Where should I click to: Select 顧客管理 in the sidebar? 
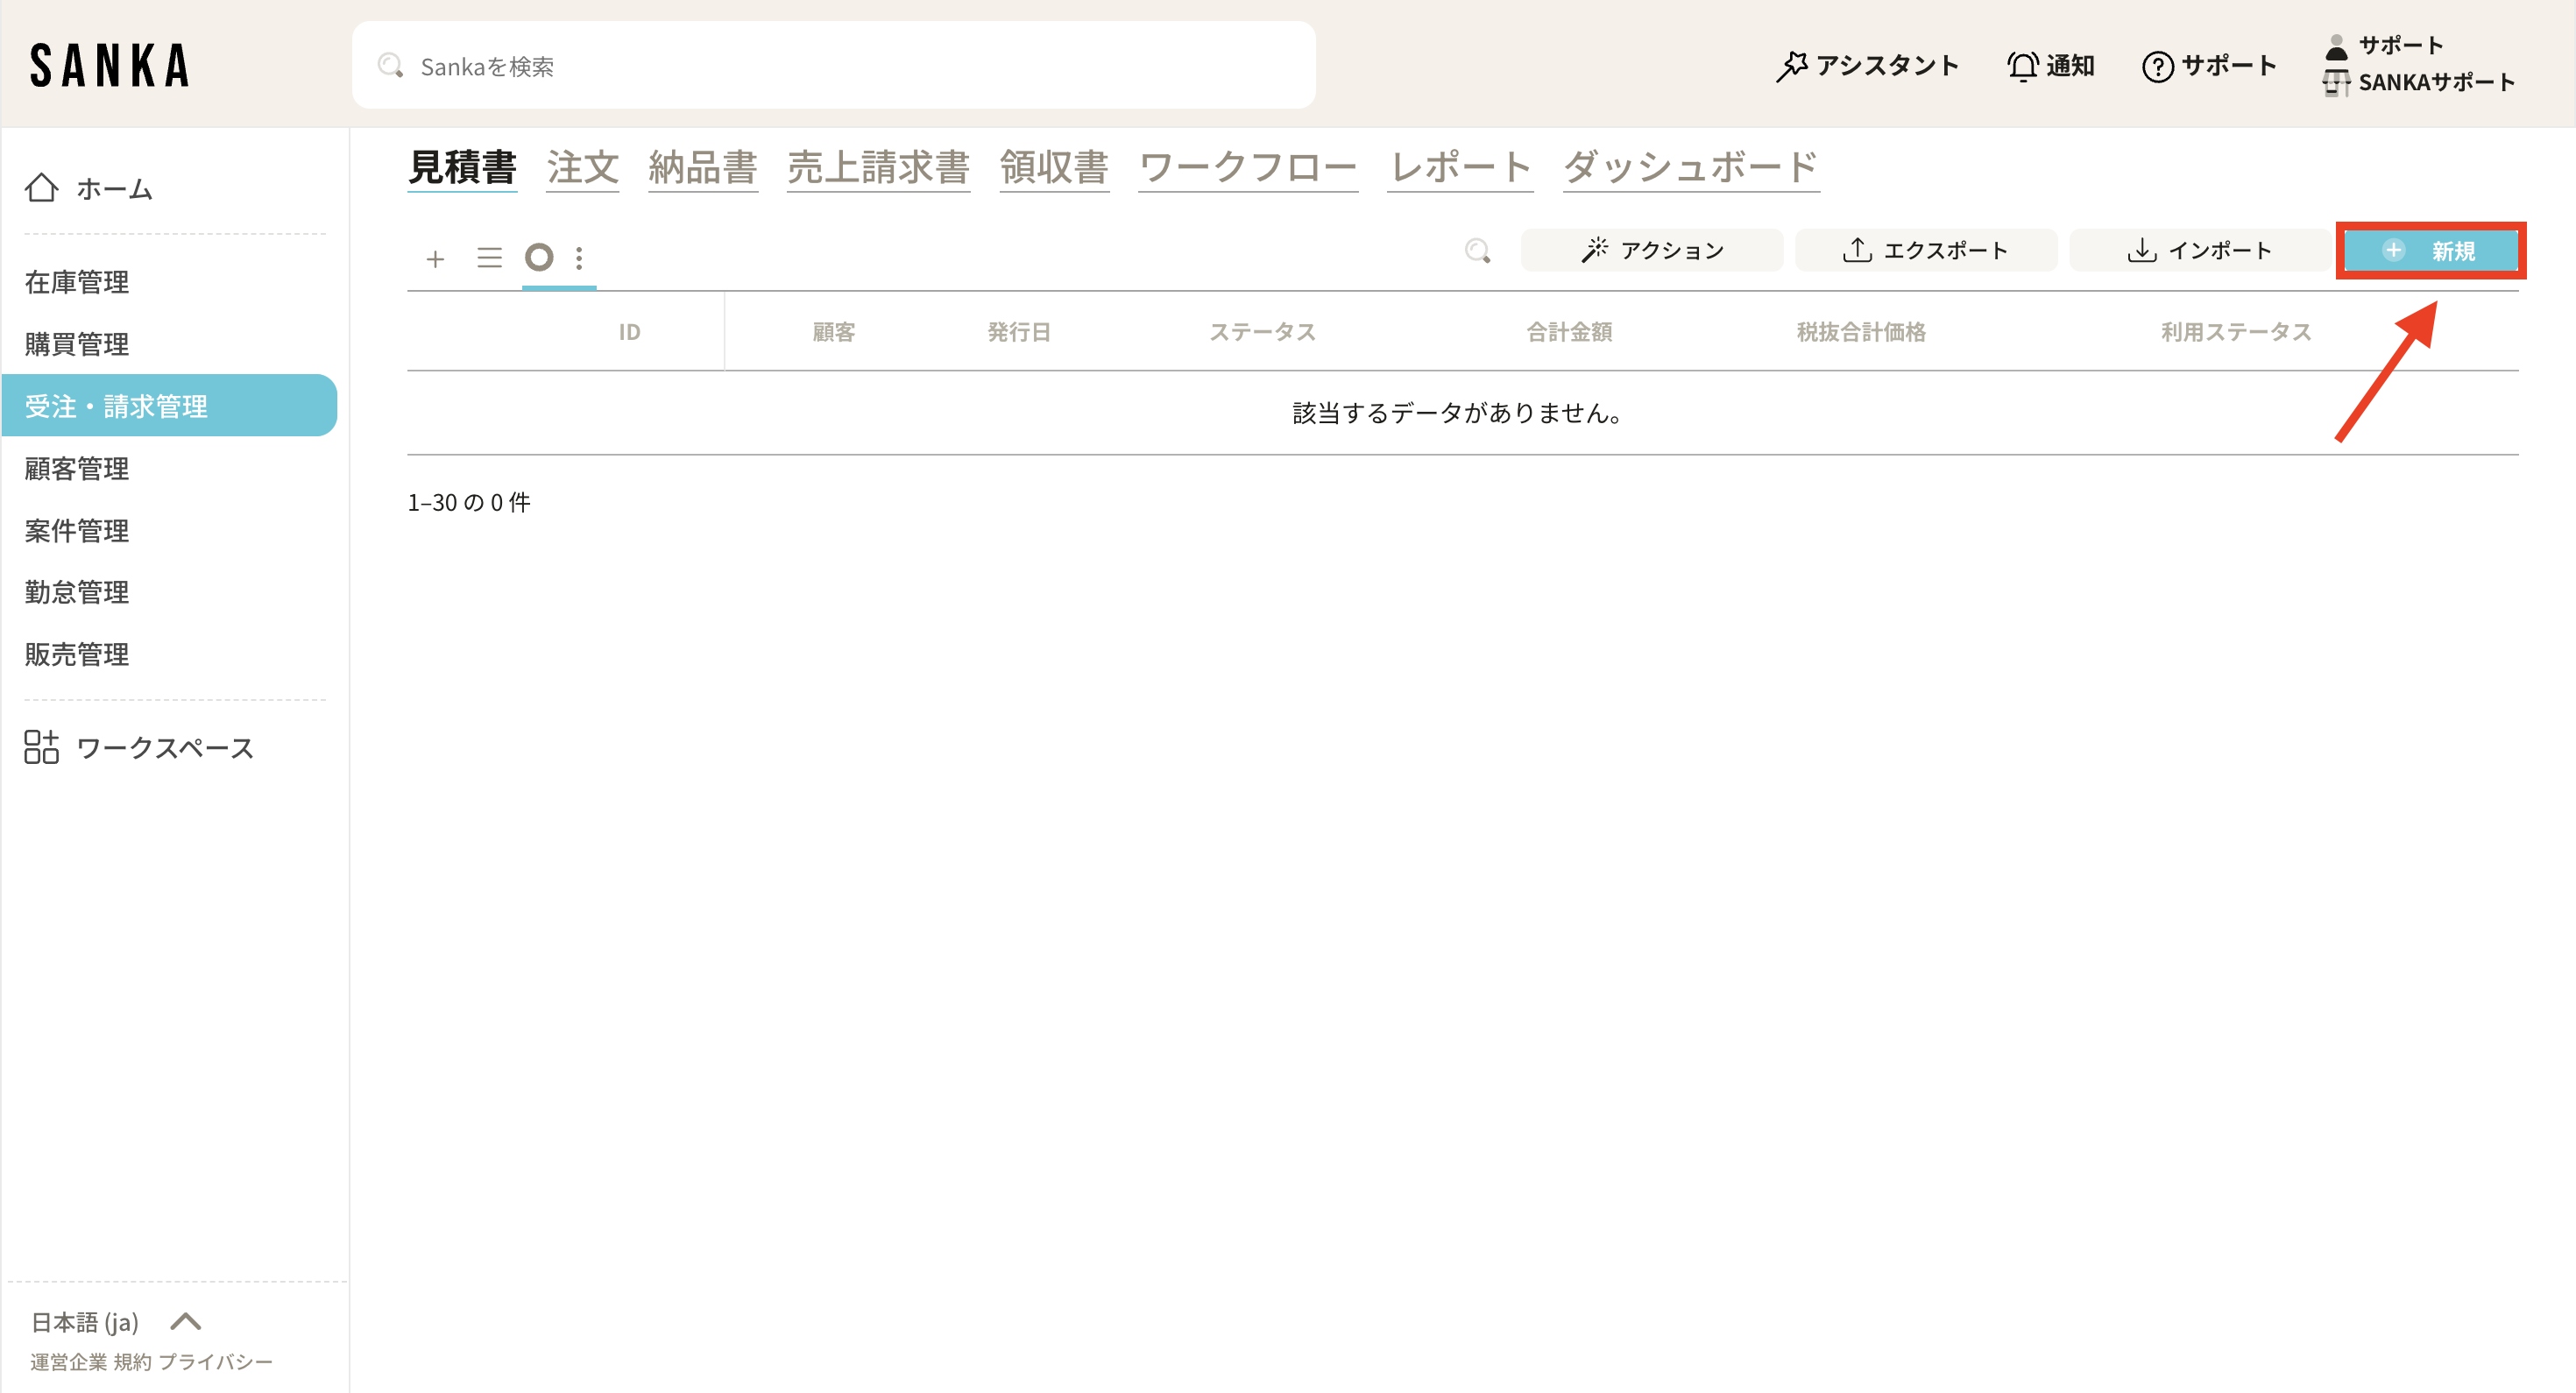(x=77, y=468)
